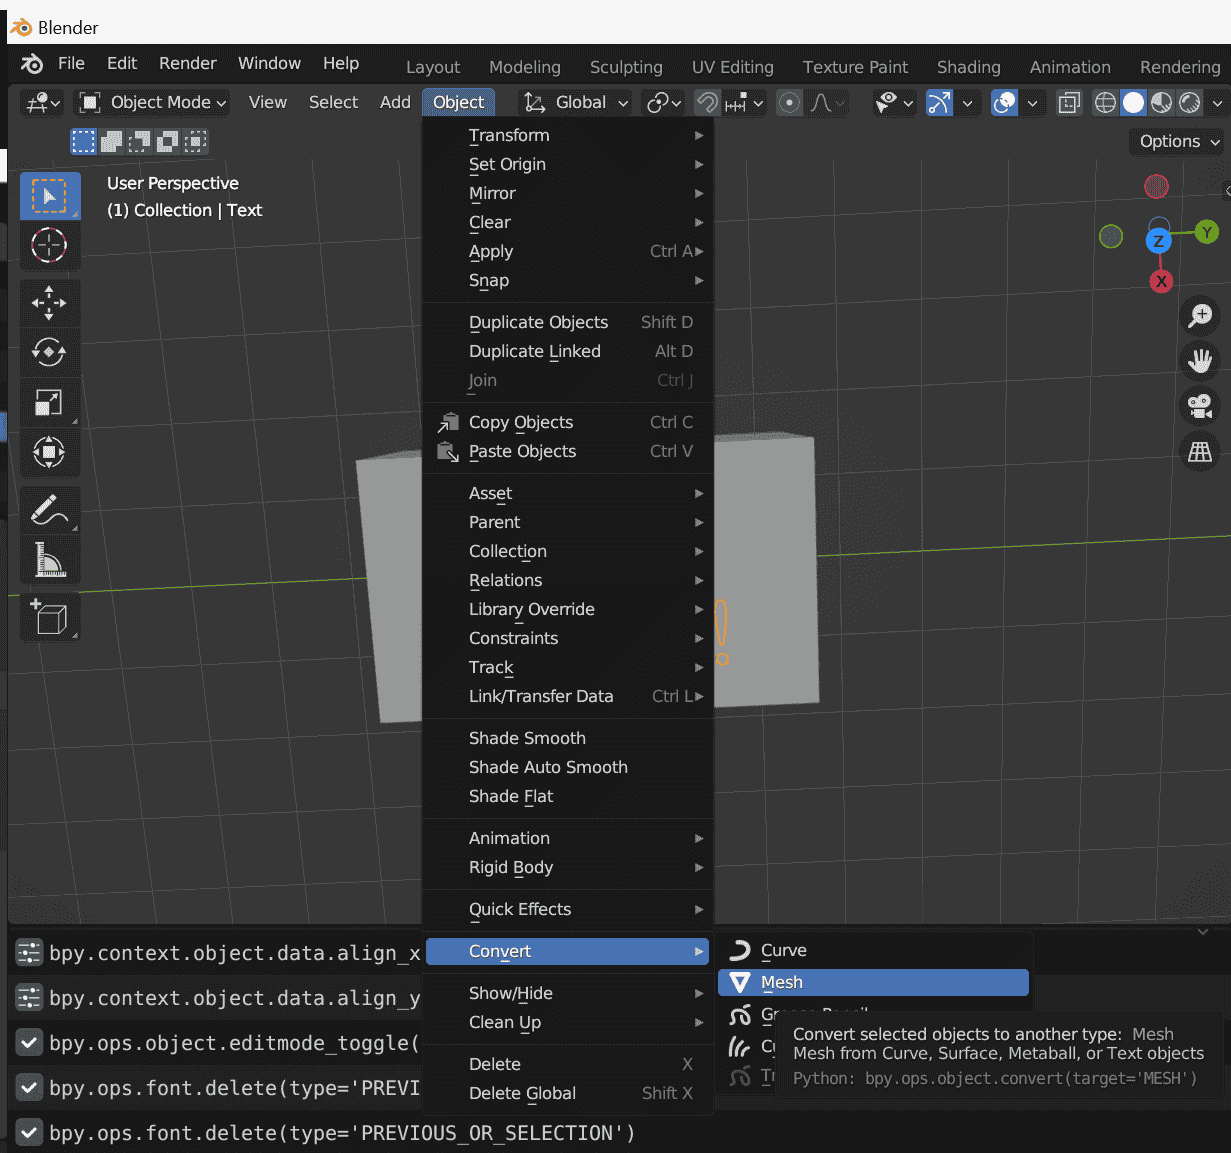Open the Render menu

point(188,63)
